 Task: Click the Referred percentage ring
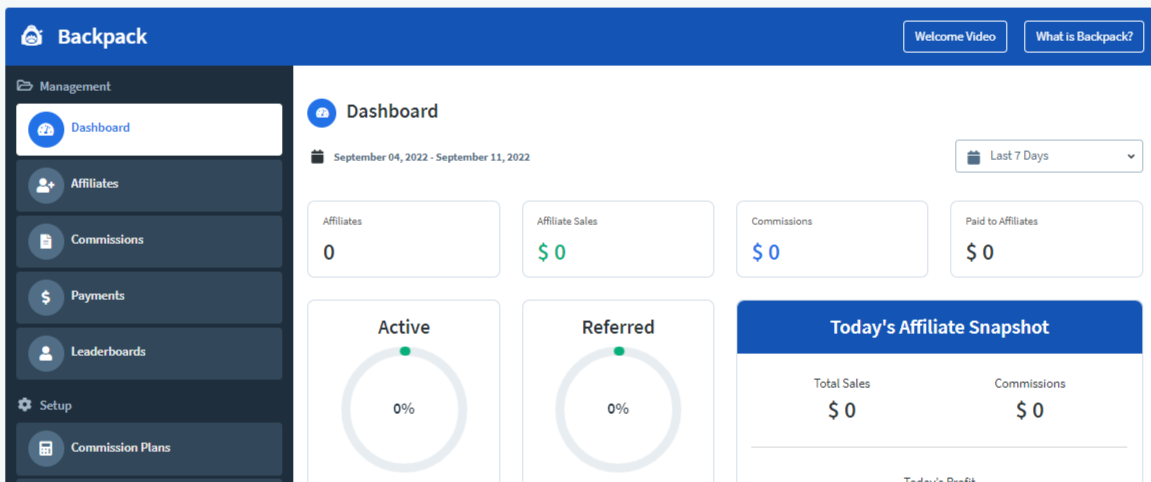[x=618, y=409]
